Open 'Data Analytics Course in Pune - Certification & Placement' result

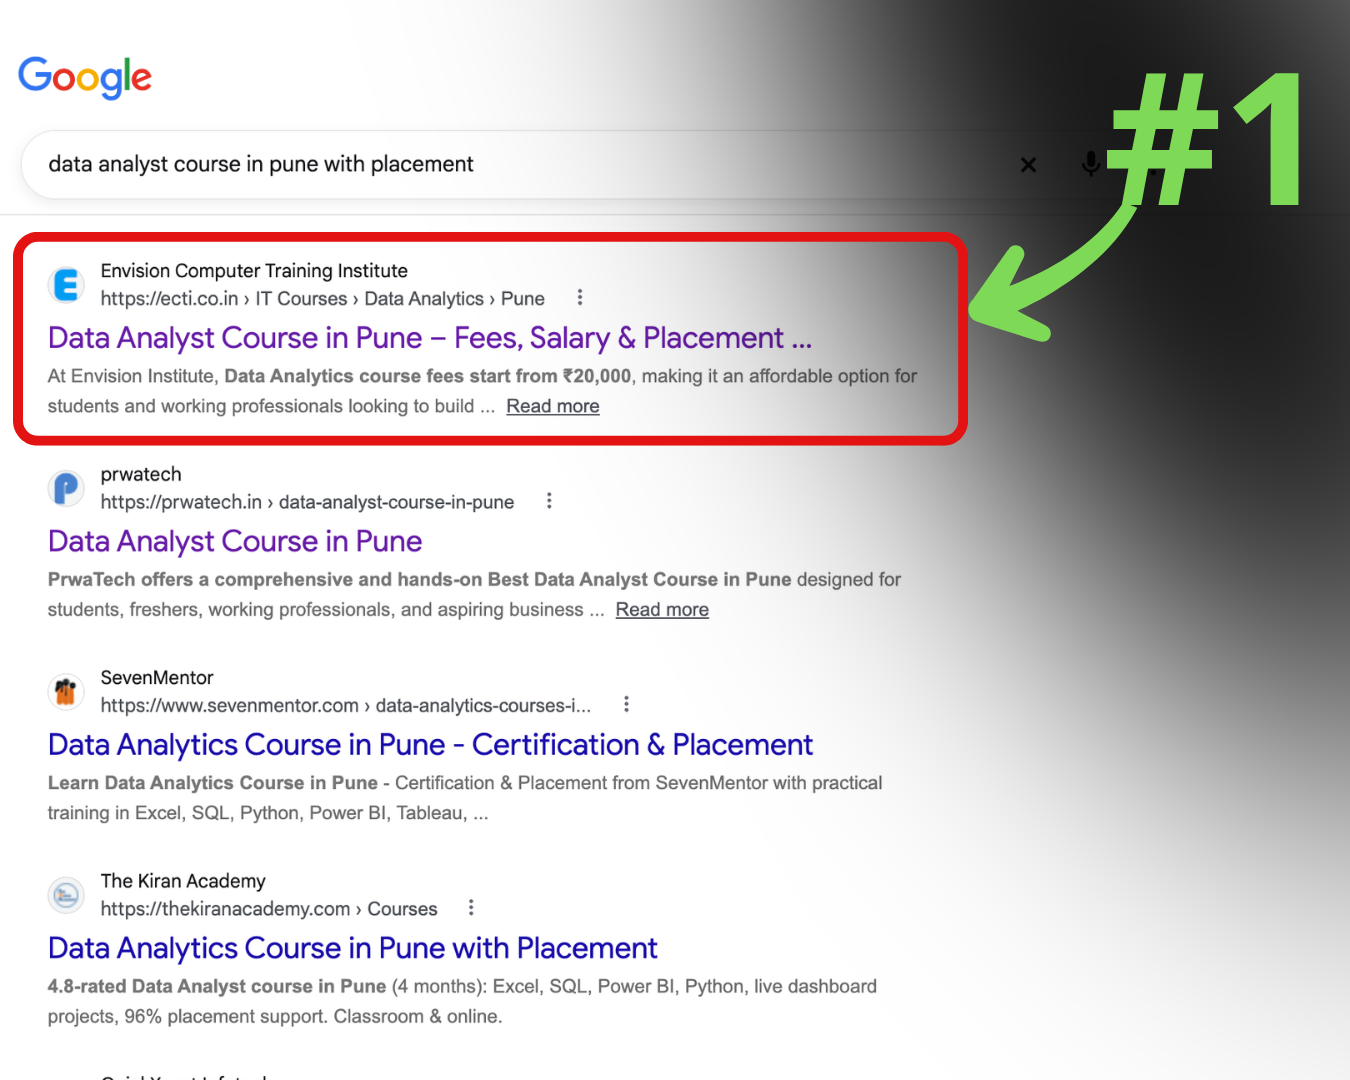430,745
